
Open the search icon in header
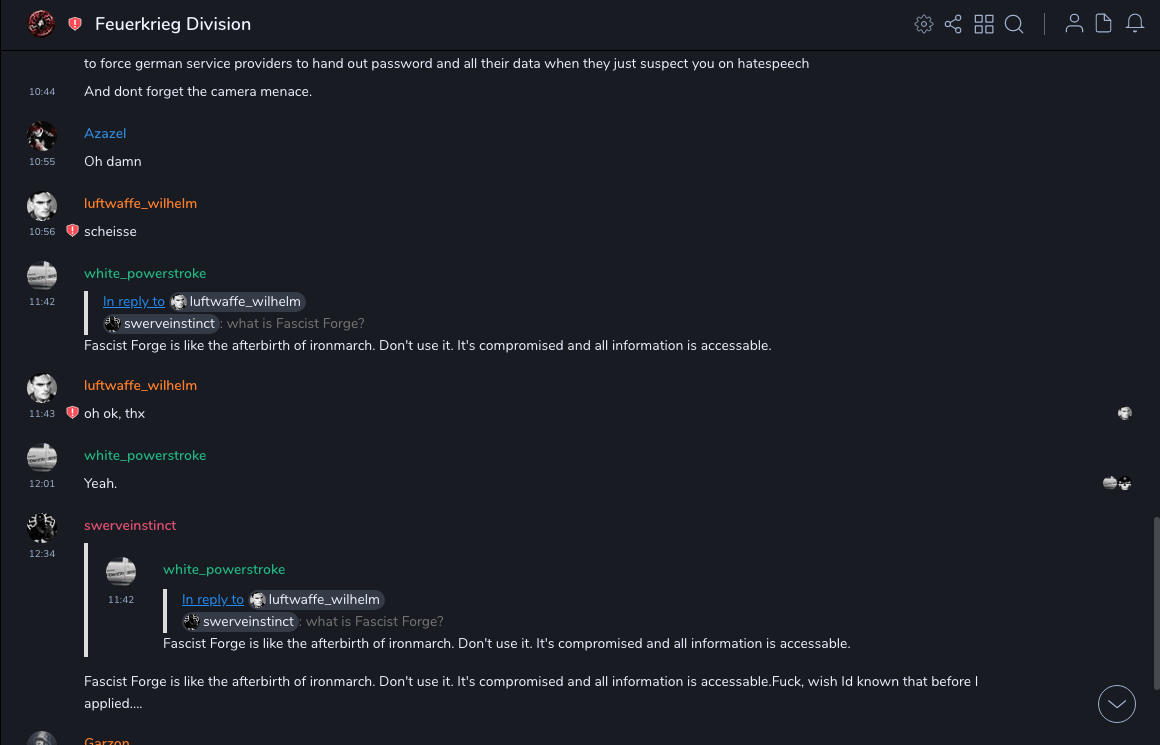coord(1014,24)
